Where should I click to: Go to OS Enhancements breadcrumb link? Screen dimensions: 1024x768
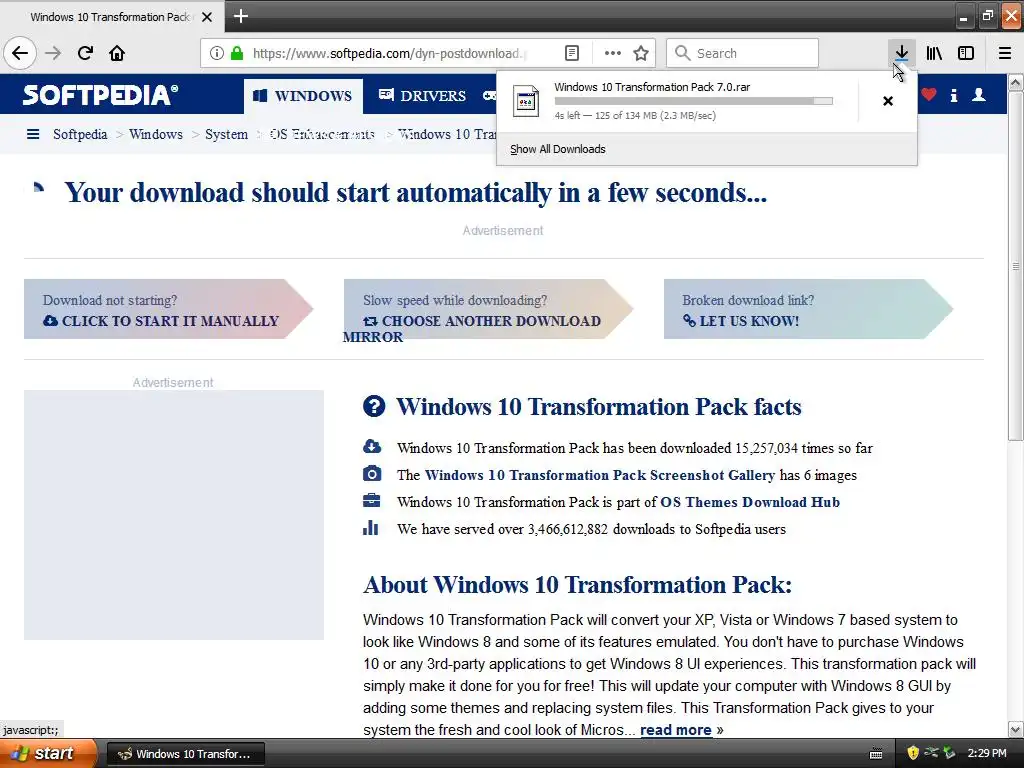[x=322, y=134]
